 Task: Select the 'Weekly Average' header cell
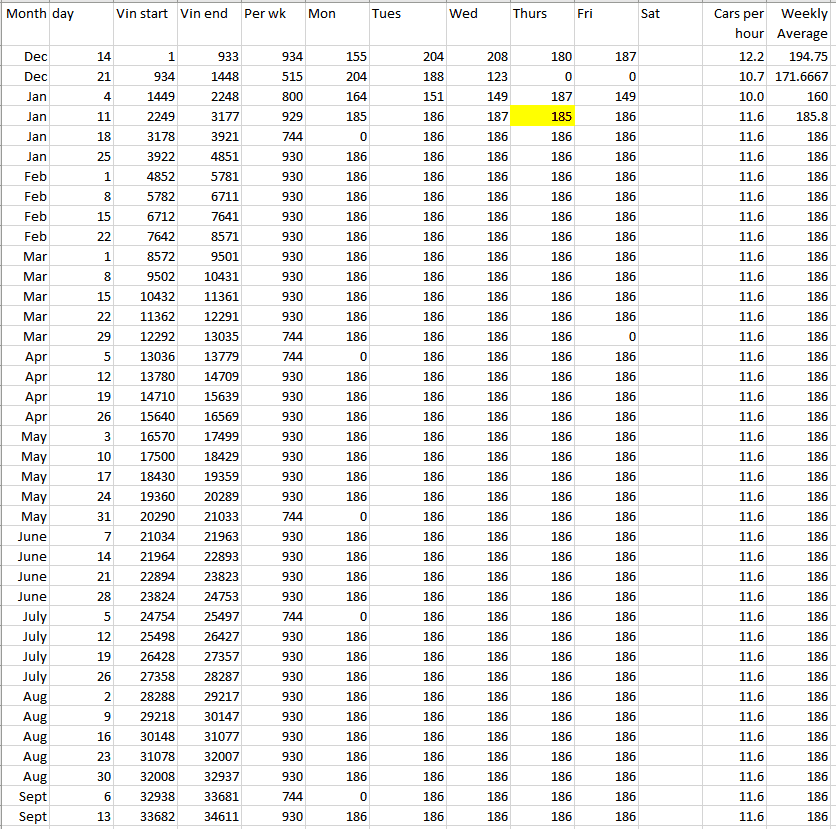[801, 24]
